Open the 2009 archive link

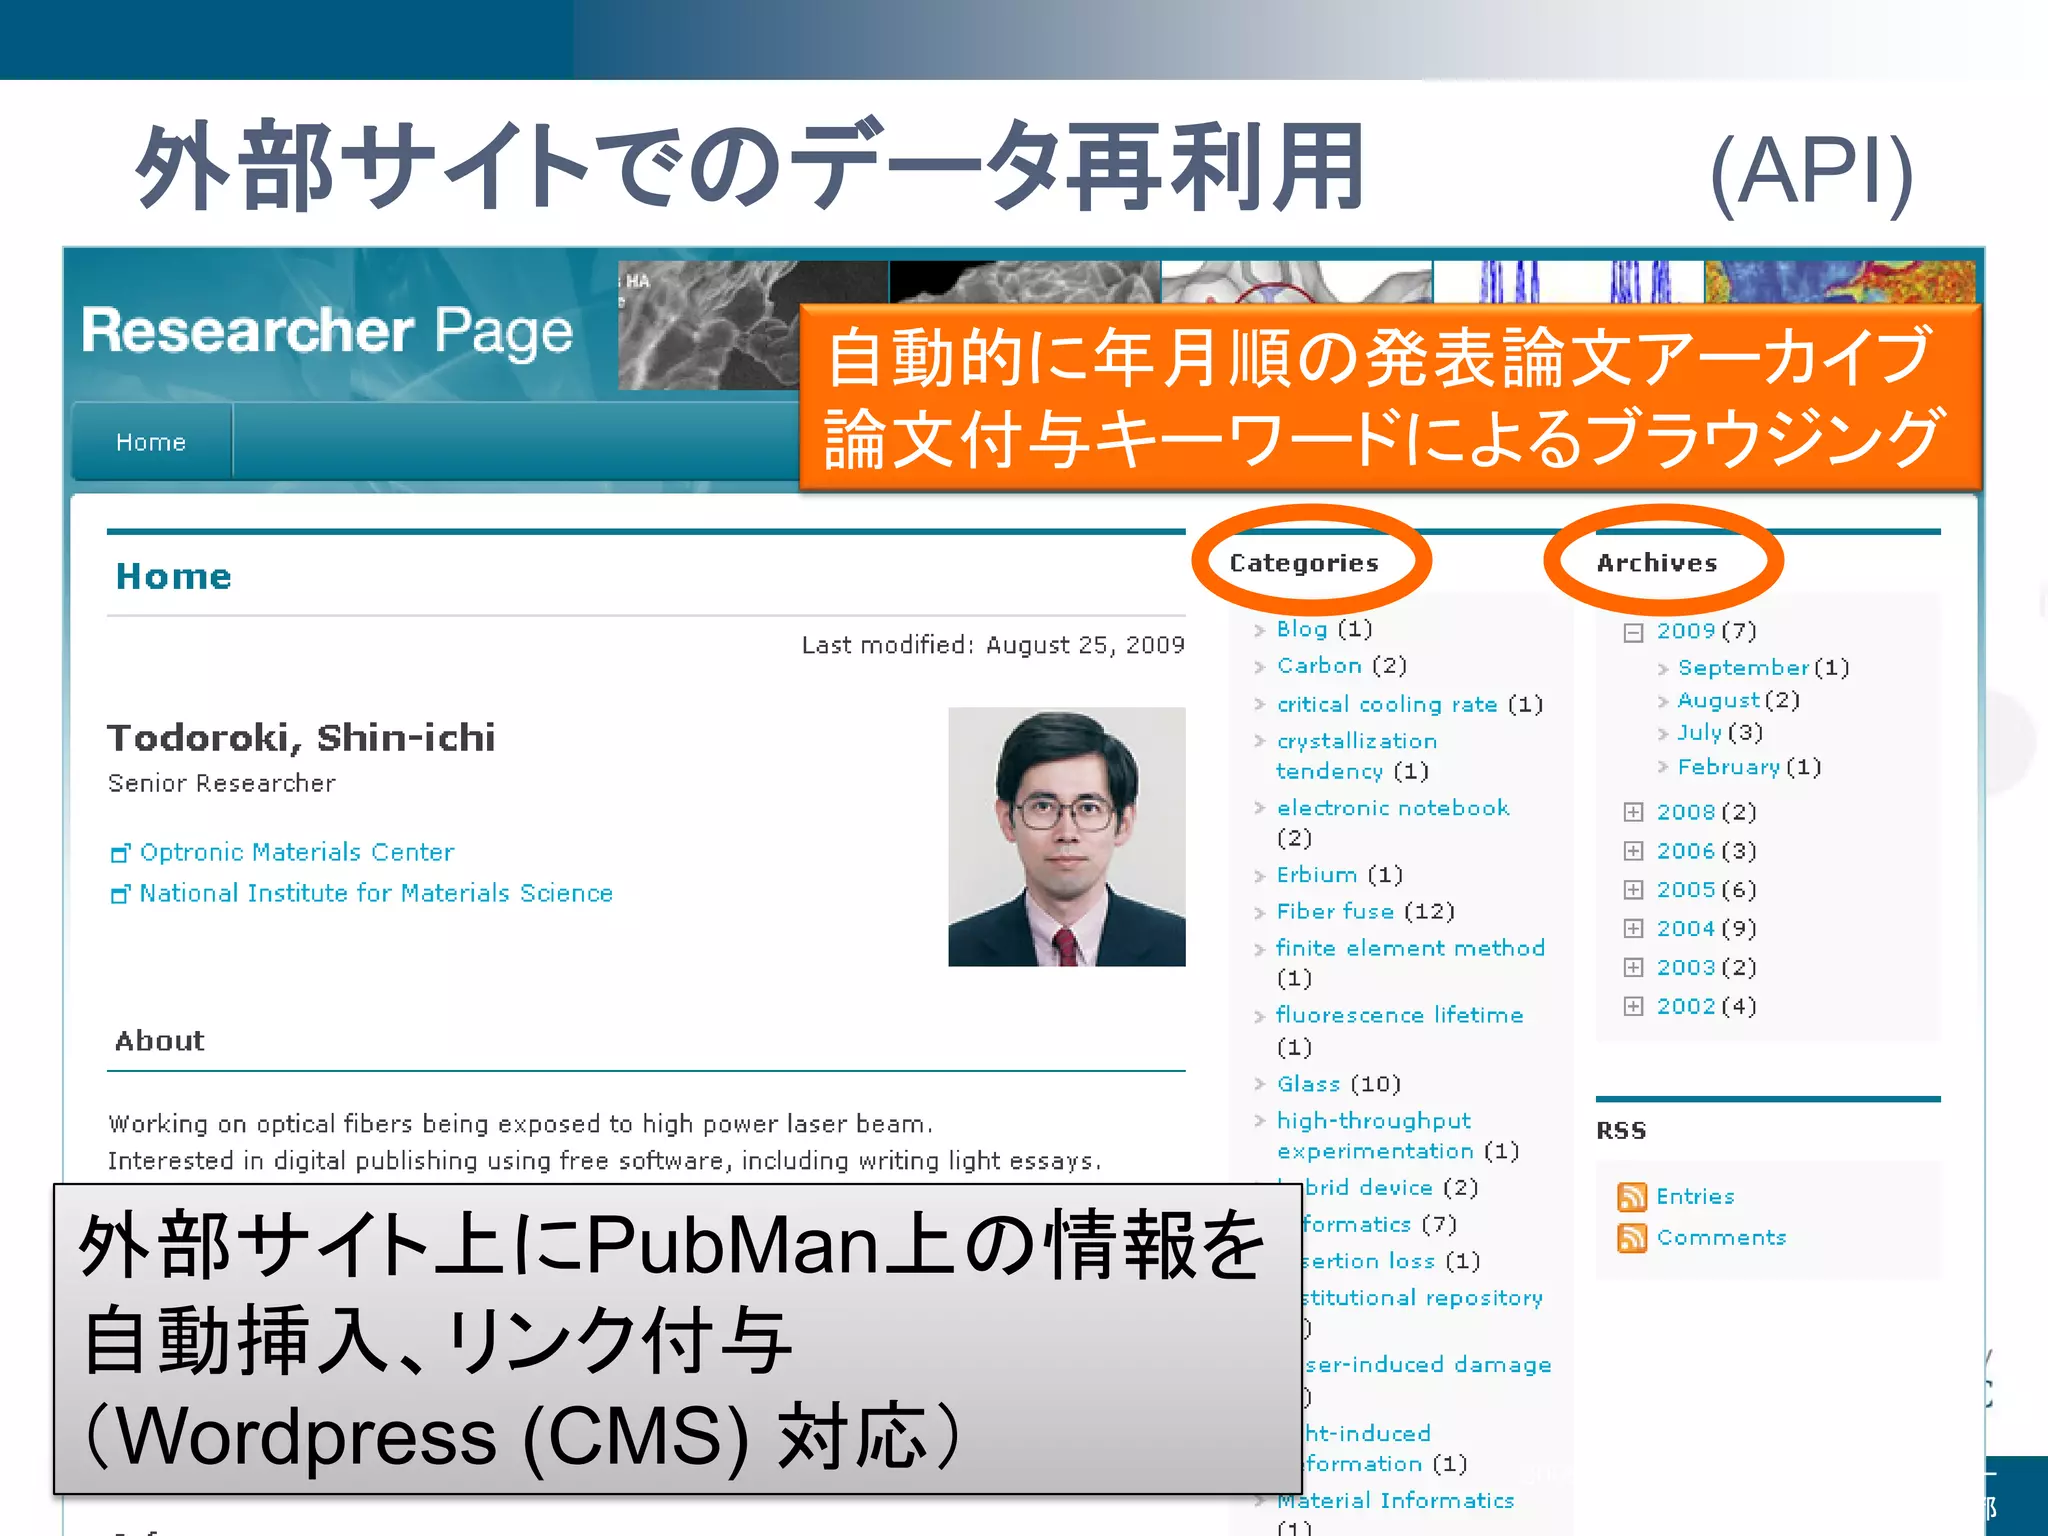click(1686, 631)
